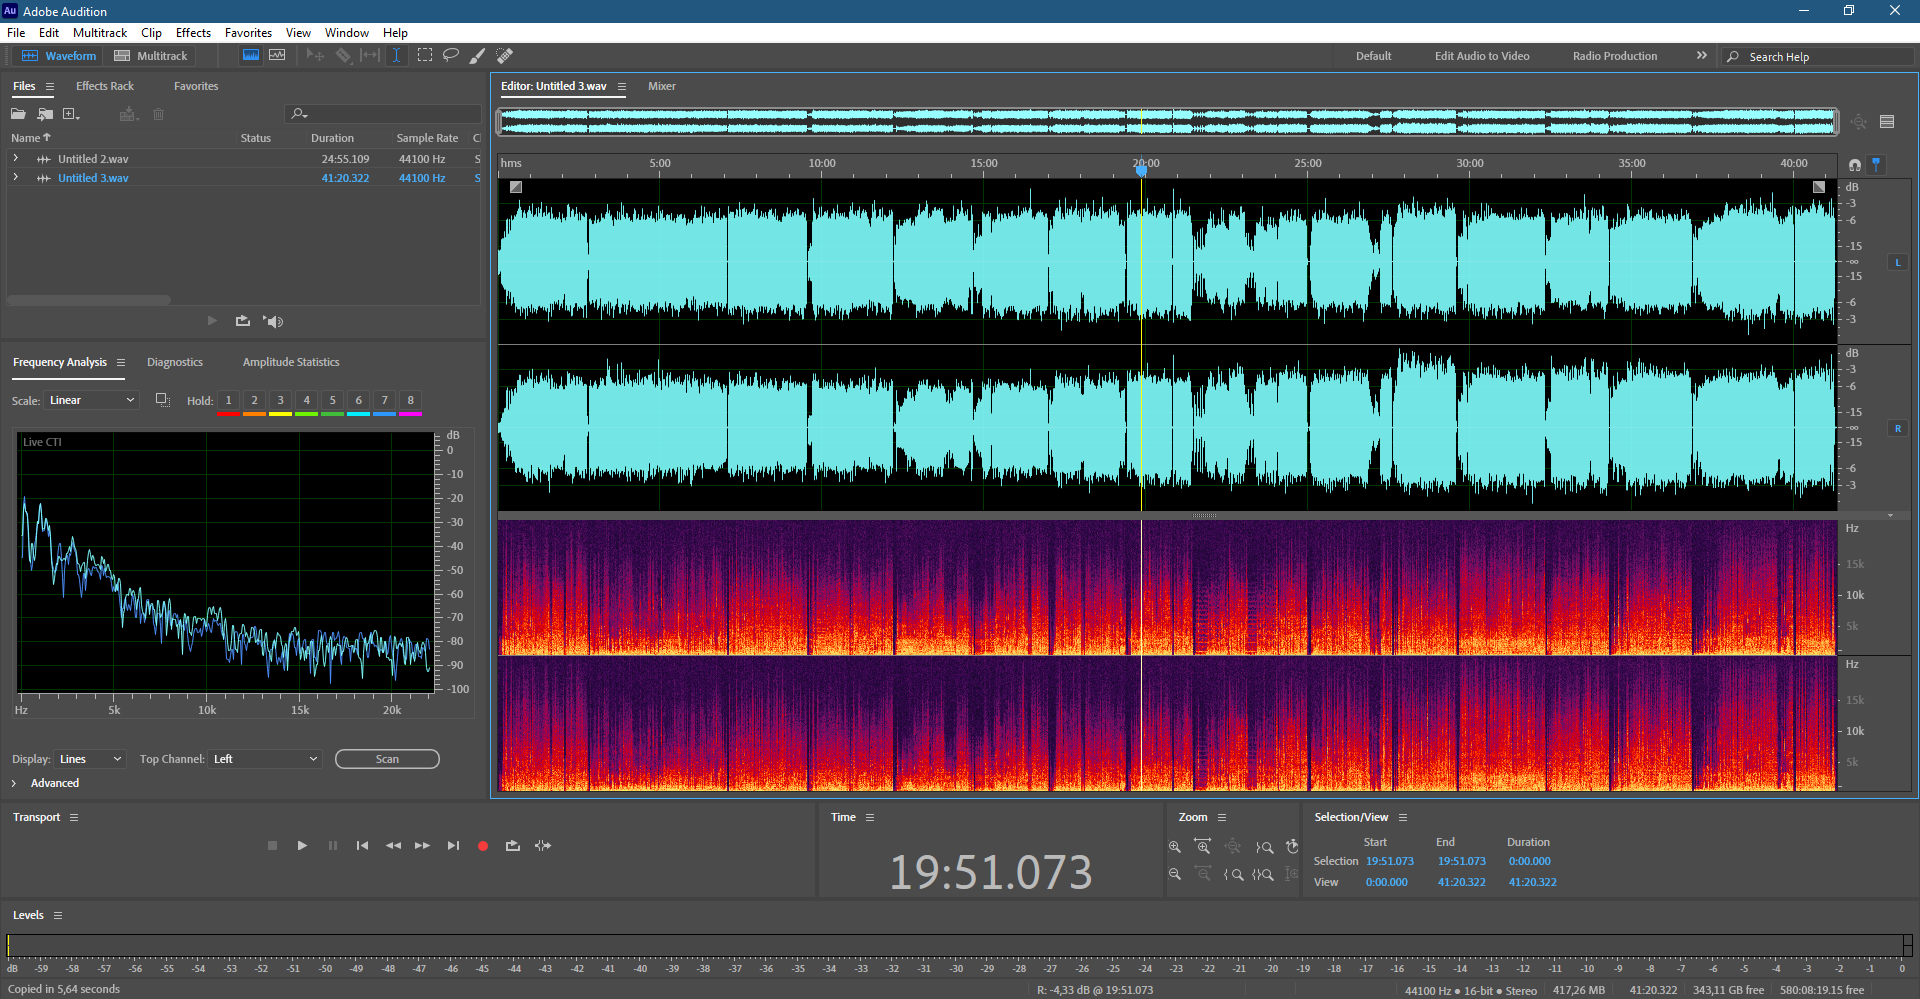Image resolution: width=1920 pixels, height=999 pixels.
Task: Toggle the Loop Playback button
Action: 513,846
